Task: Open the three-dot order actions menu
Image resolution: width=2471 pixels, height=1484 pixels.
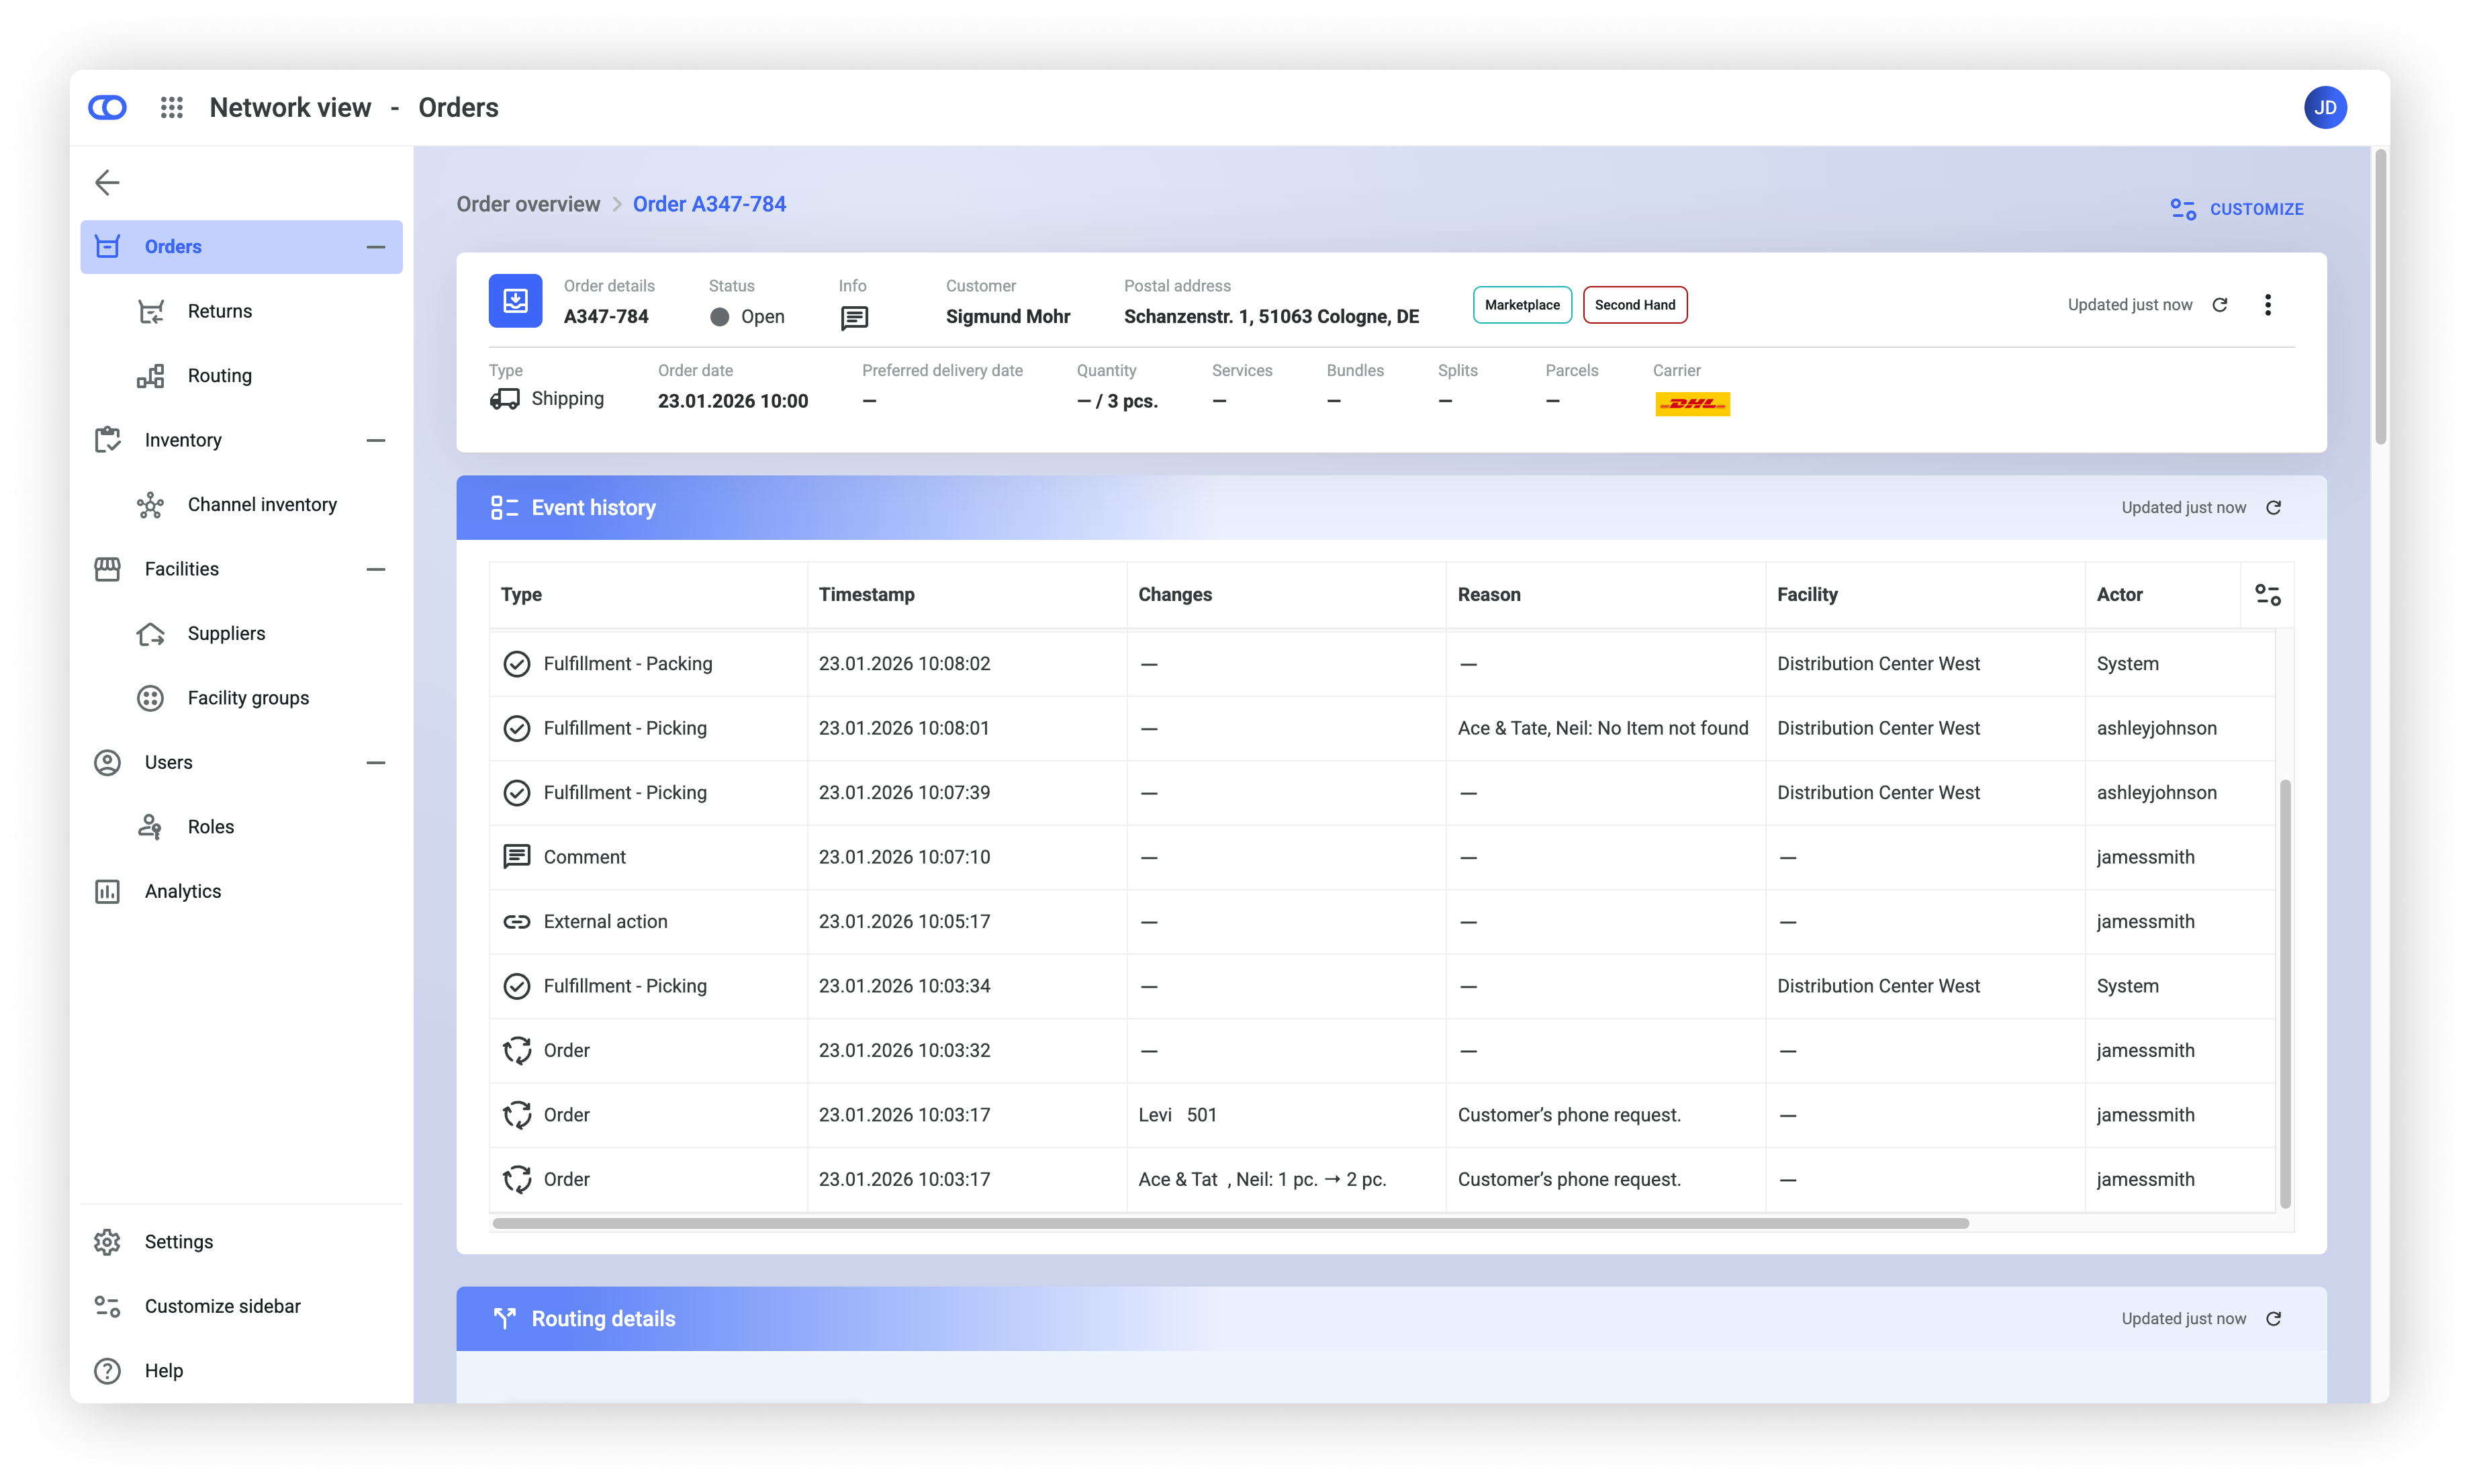Action: coord(2267,305)
